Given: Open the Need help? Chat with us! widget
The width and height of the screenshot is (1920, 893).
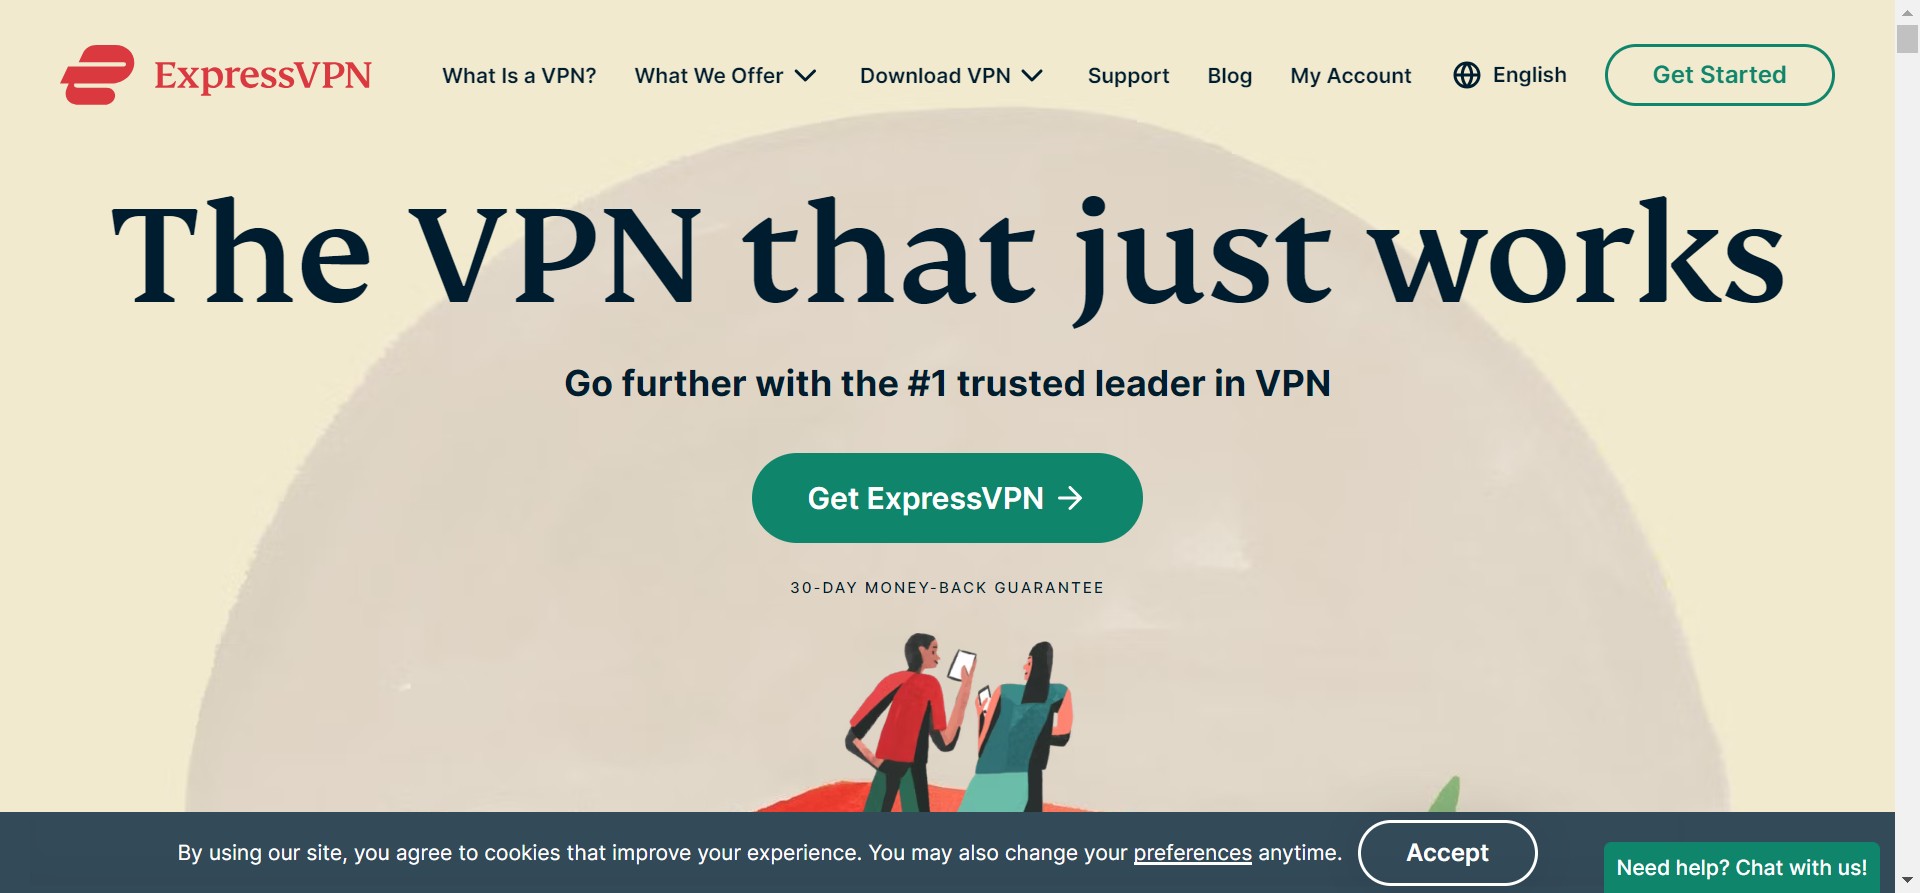Looking at the screenshot, I should (x=1742, y=868).
